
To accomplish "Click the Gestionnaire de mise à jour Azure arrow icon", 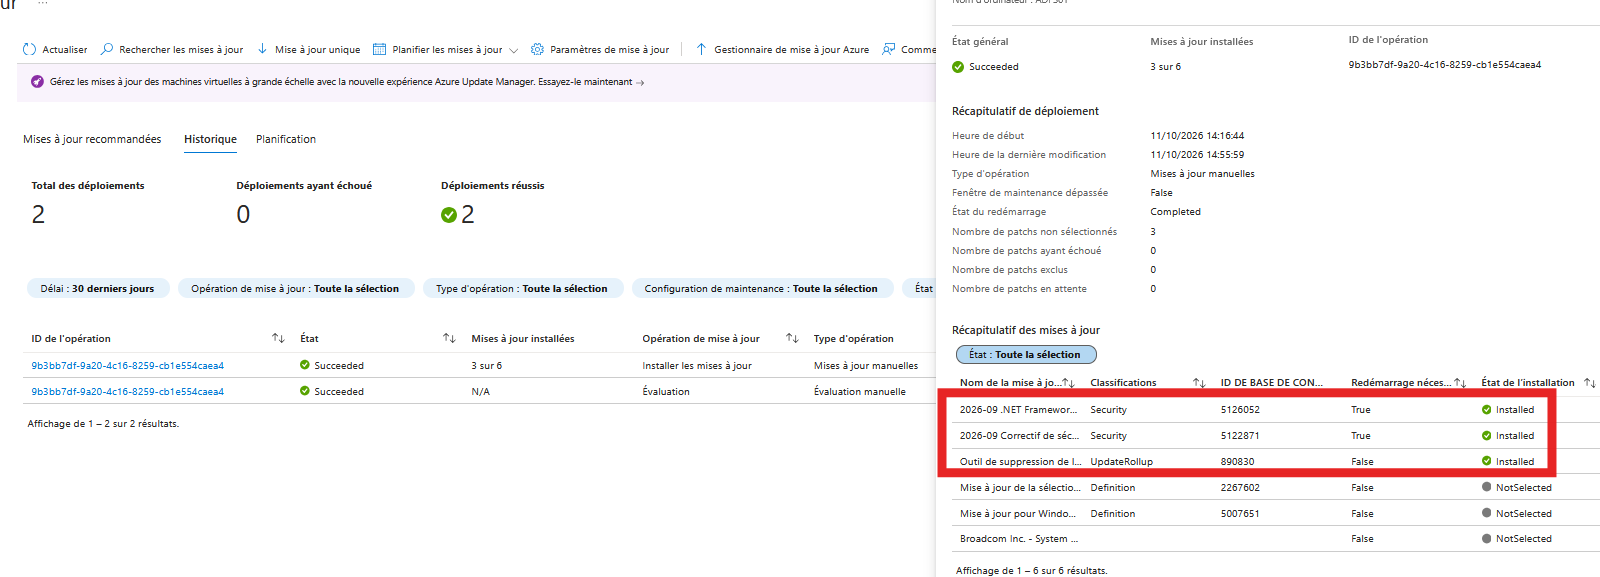I will 701,49.
